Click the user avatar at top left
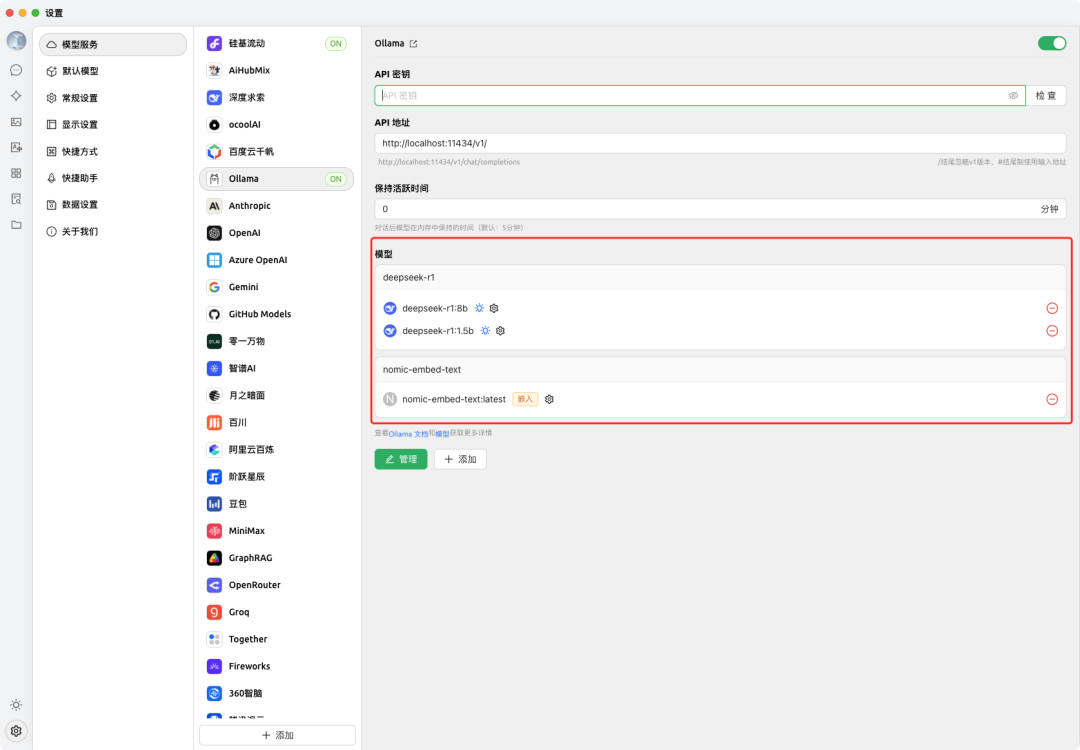 coord(17,41)
